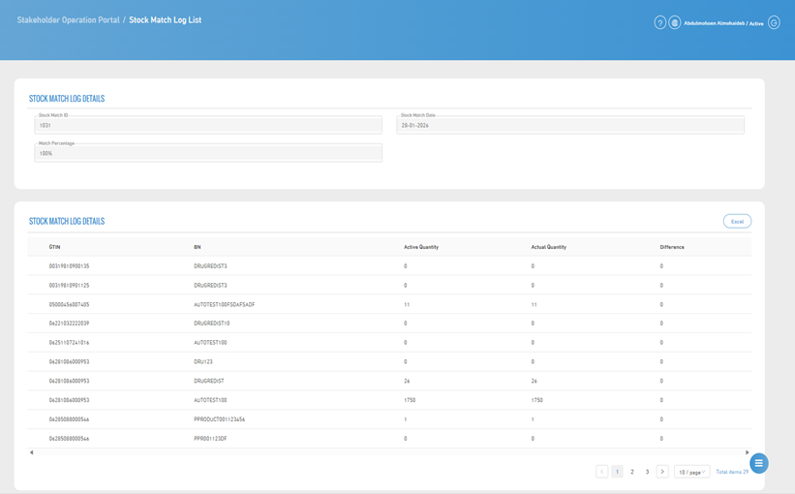Click the globe language icon
The image size is (795, 494).
[x=675, y=23]
